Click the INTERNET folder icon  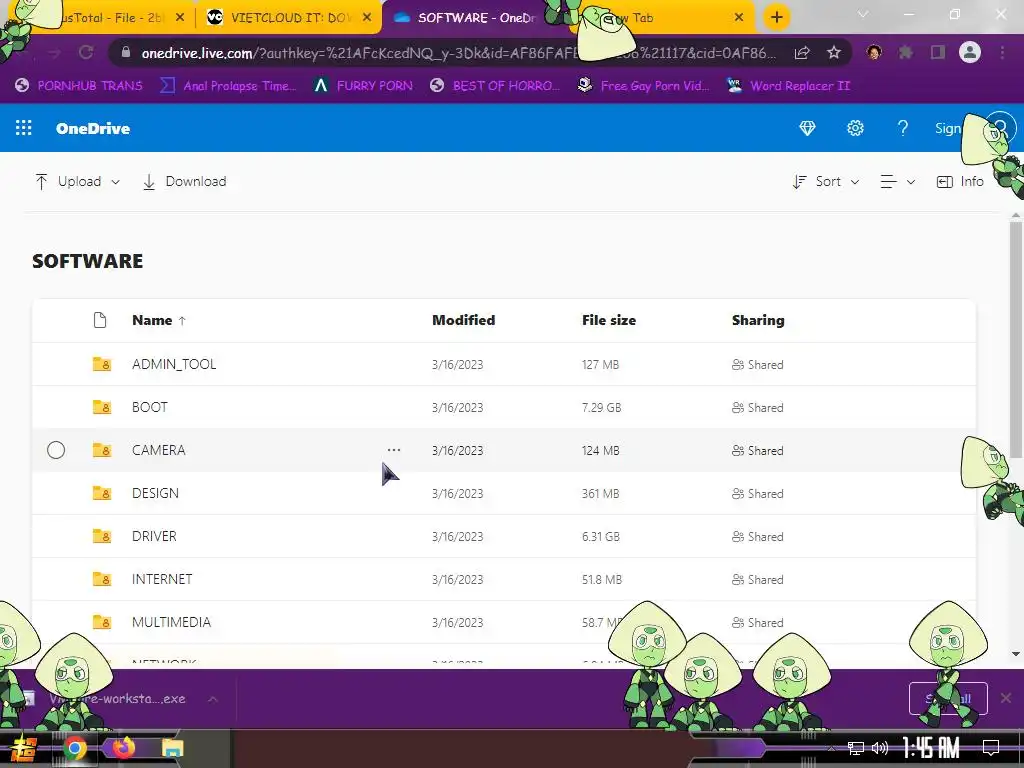(x=101, y=579)
